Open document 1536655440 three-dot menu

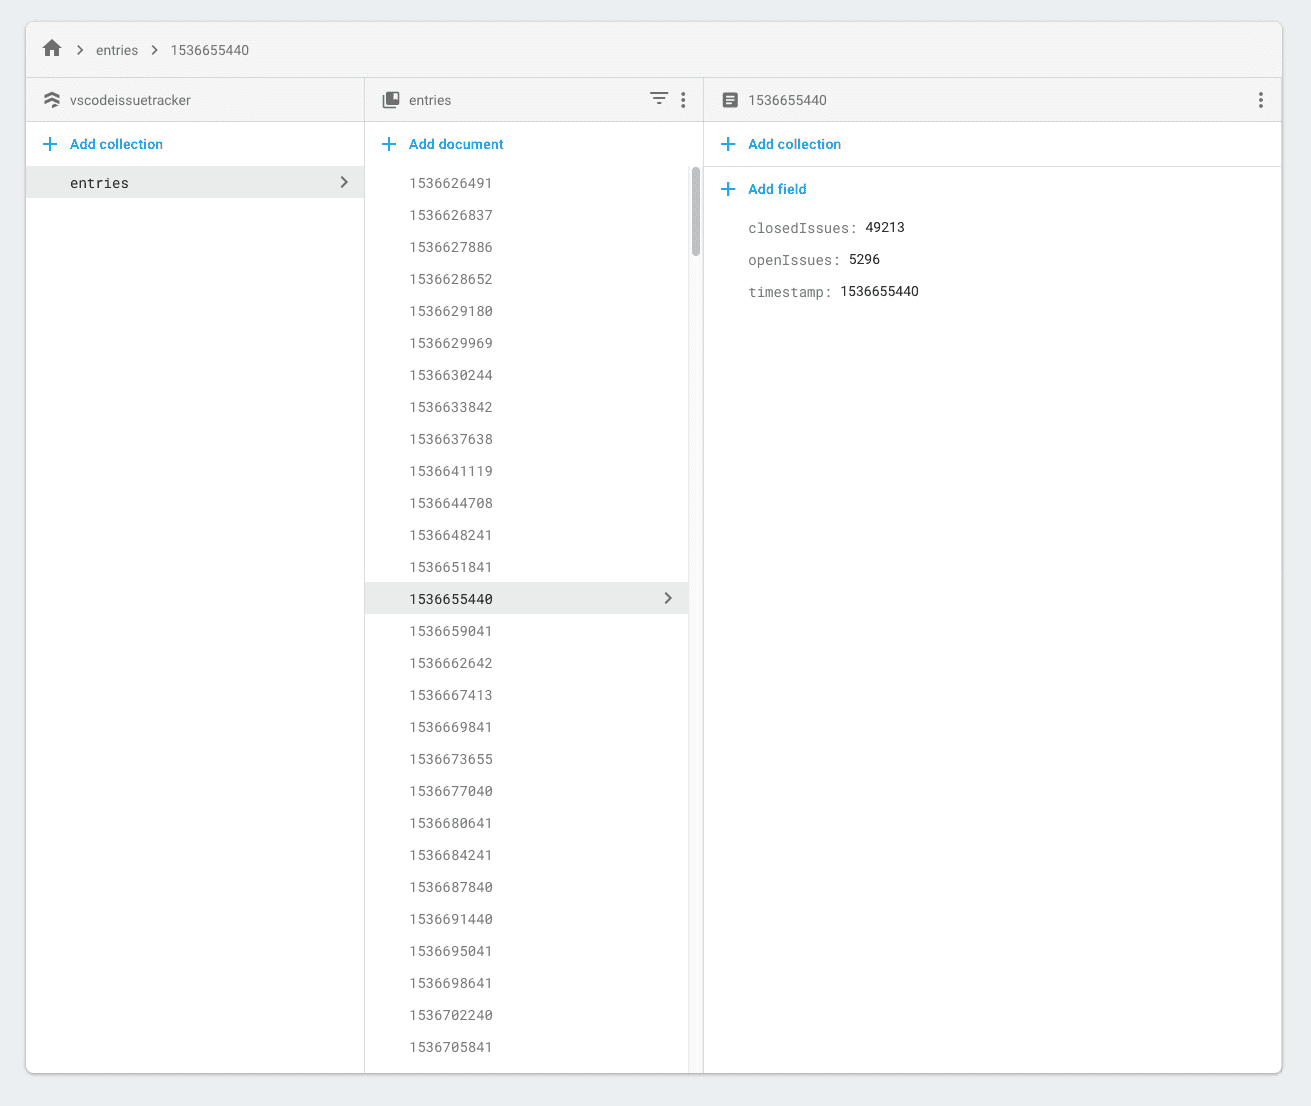point(1260,100)
